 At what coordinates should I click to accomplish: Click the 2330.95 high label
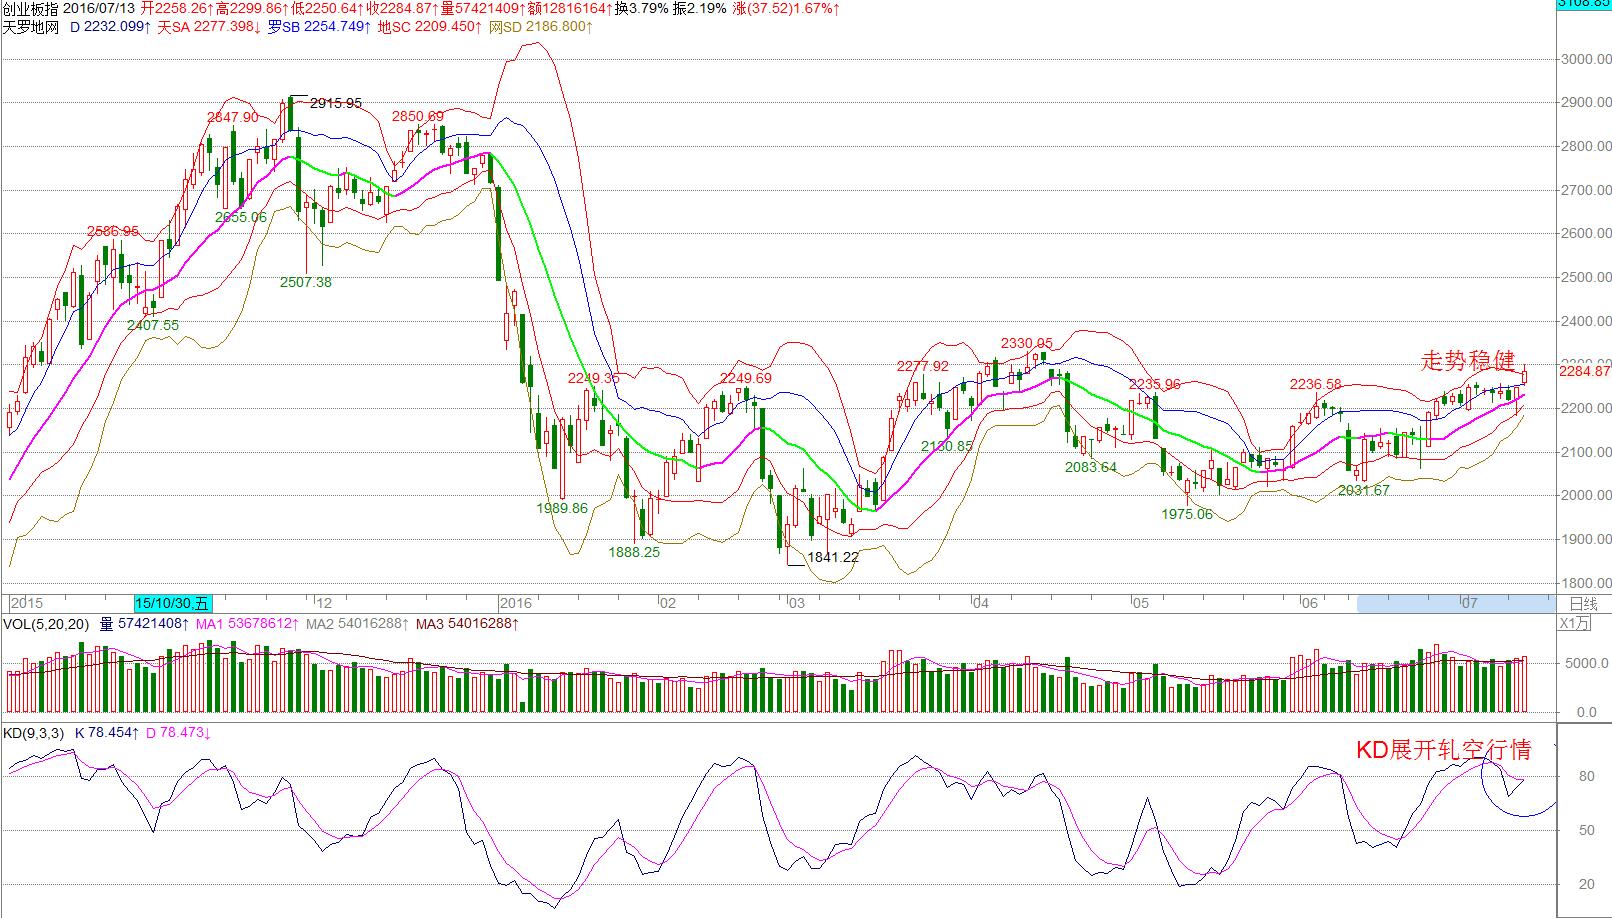[1027, 343]
